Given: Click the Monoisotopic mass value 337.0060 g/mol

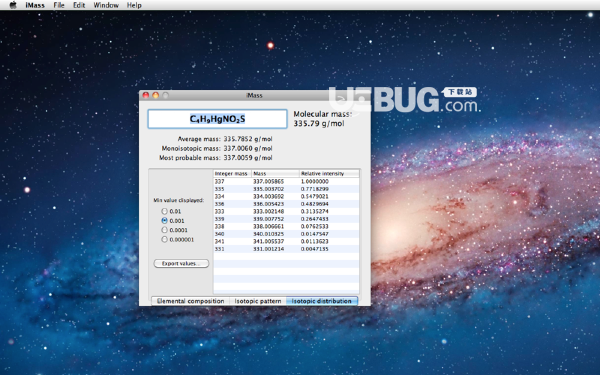Looking at the screenshot, I should [x=248, y=148].
